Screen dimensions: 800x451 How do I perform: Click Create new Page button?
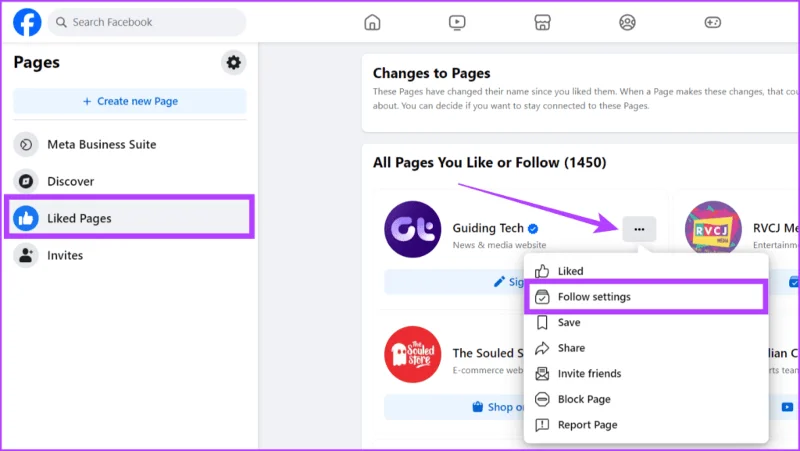[130, 101]
